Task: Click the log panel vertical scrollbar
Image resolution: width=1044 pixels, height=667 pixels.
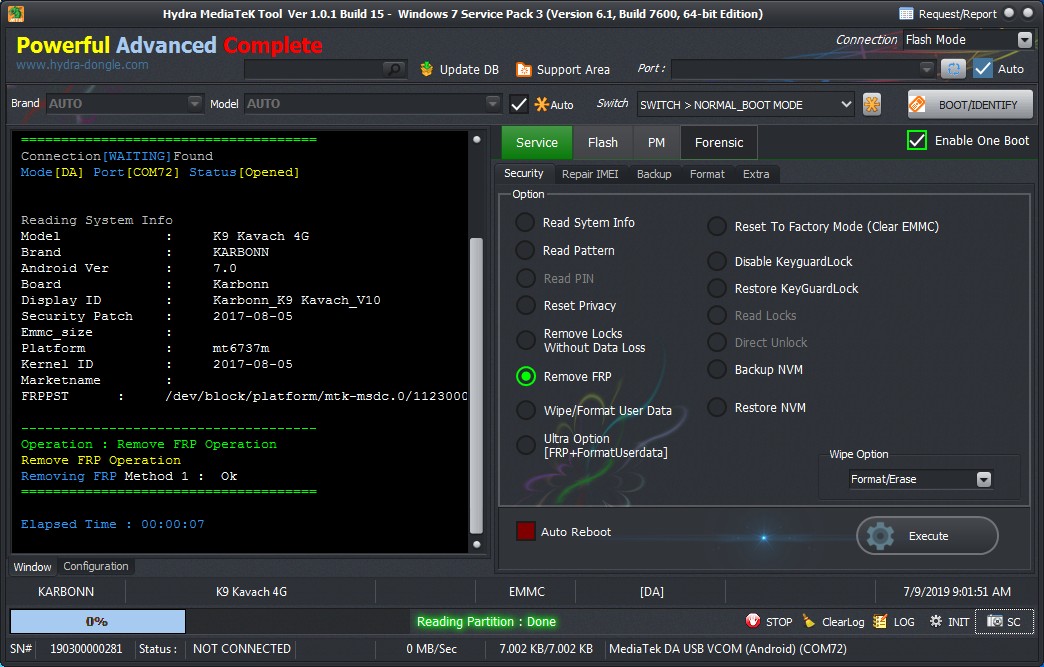Action: click(x=476, y=386)
